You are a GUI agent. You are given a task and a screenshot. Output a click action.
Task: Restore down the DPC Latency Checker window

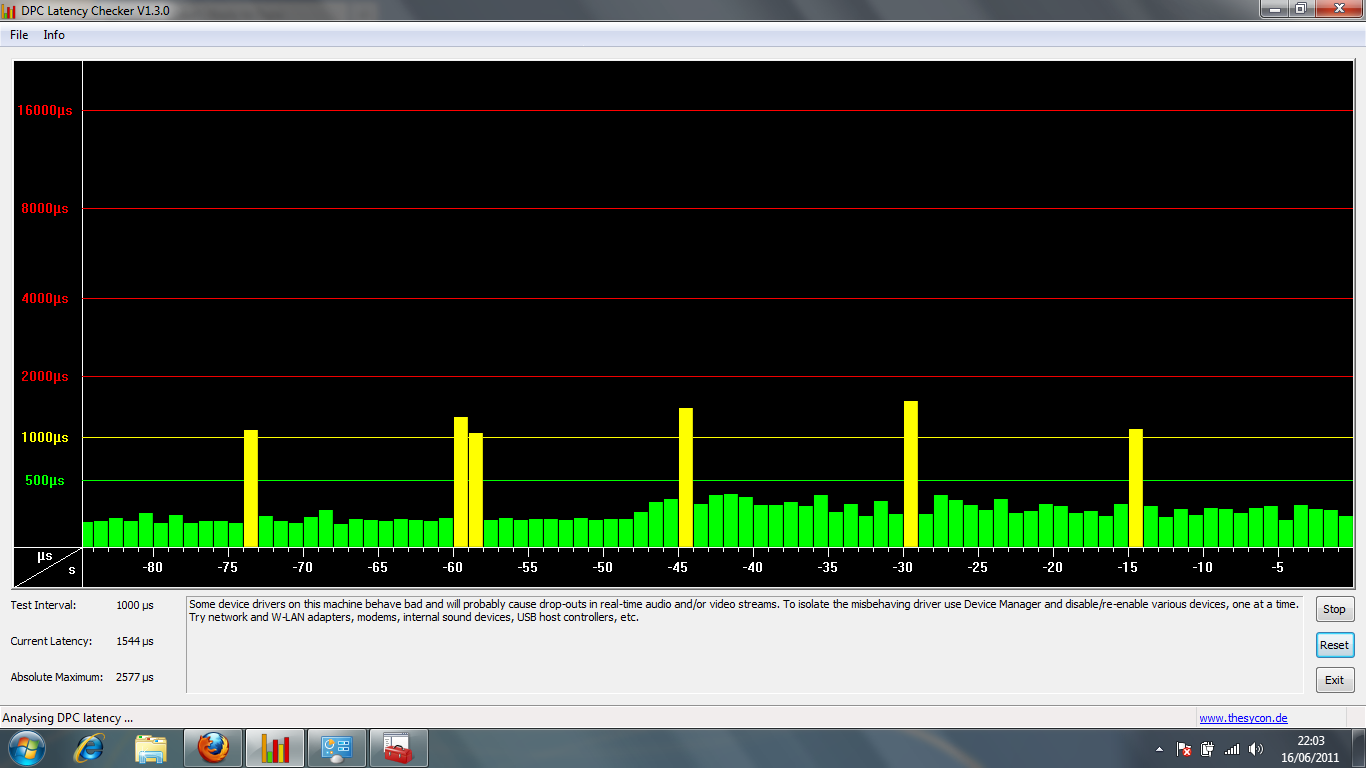coord(1300,8)
